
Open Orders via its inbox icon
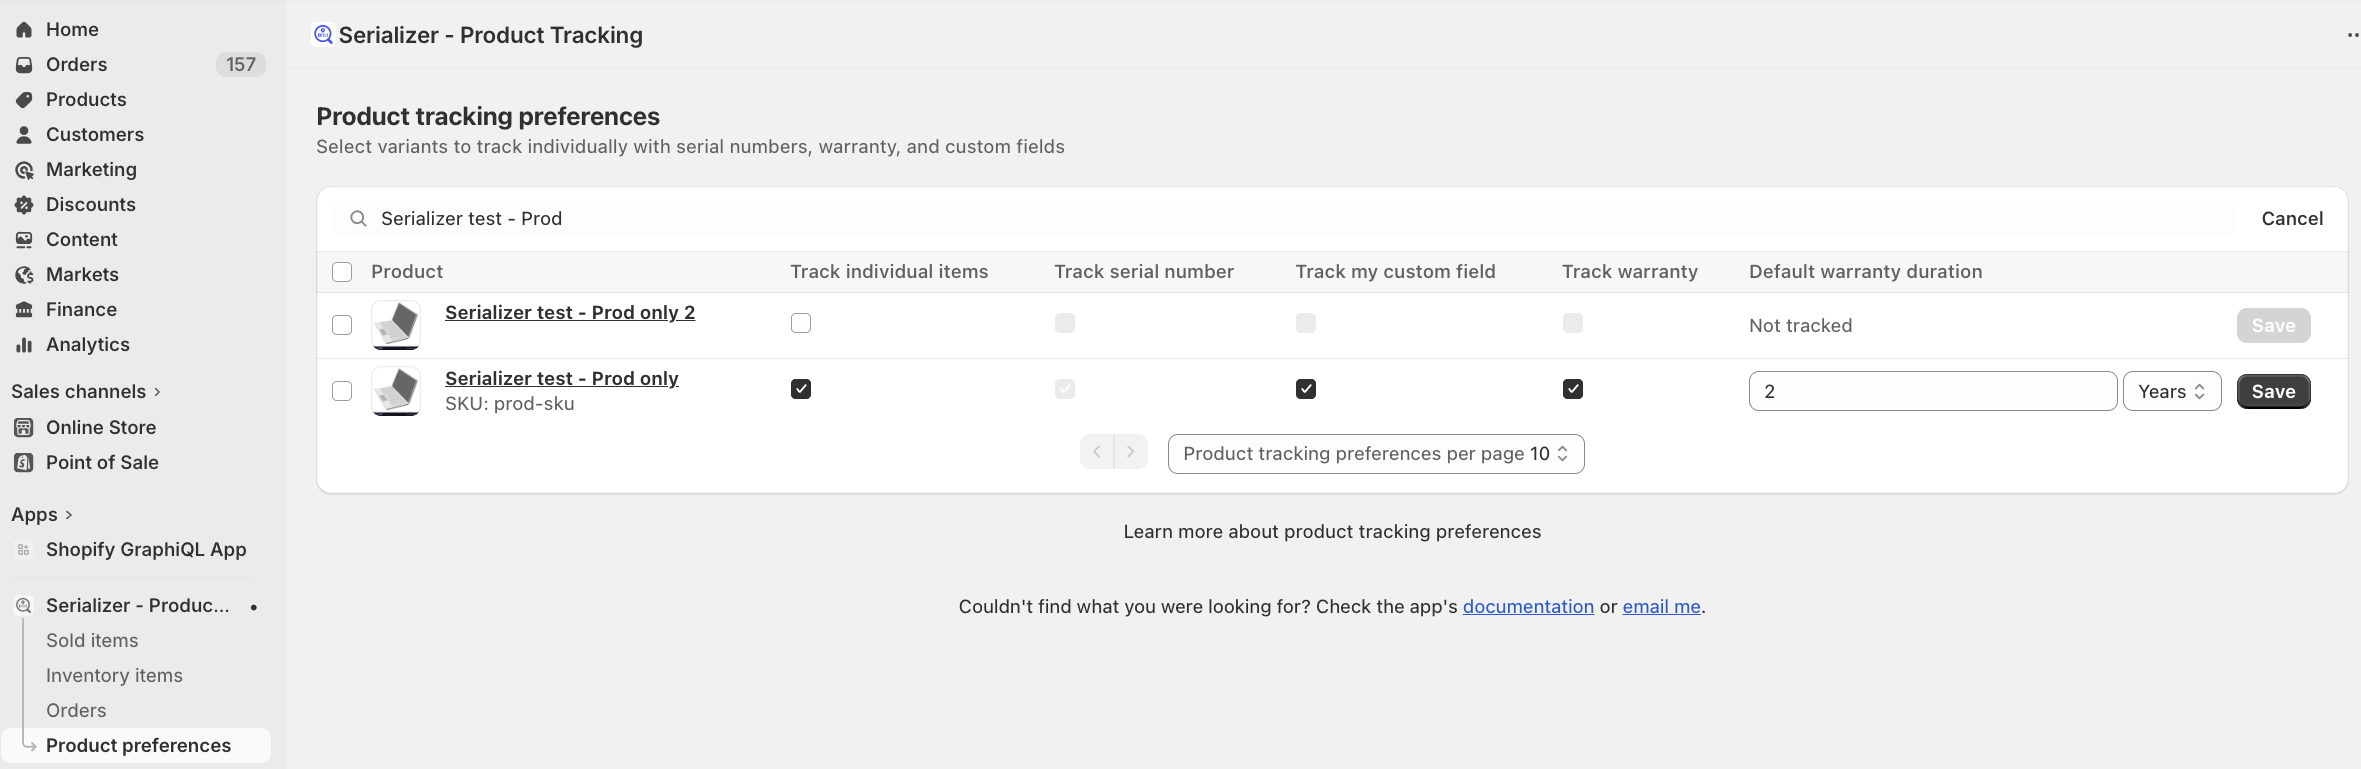(24, 65)
